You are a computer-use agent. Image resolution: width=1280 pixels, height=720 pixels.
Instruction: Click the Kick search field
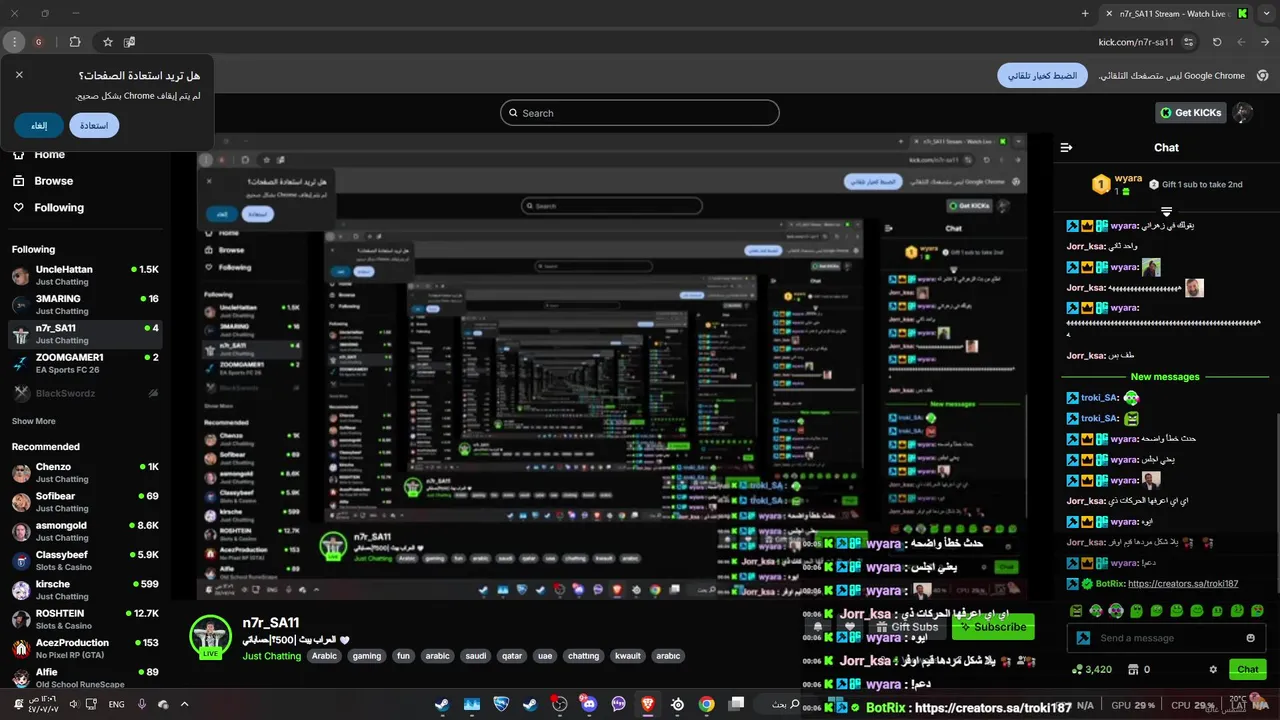(x=640, y=113)
